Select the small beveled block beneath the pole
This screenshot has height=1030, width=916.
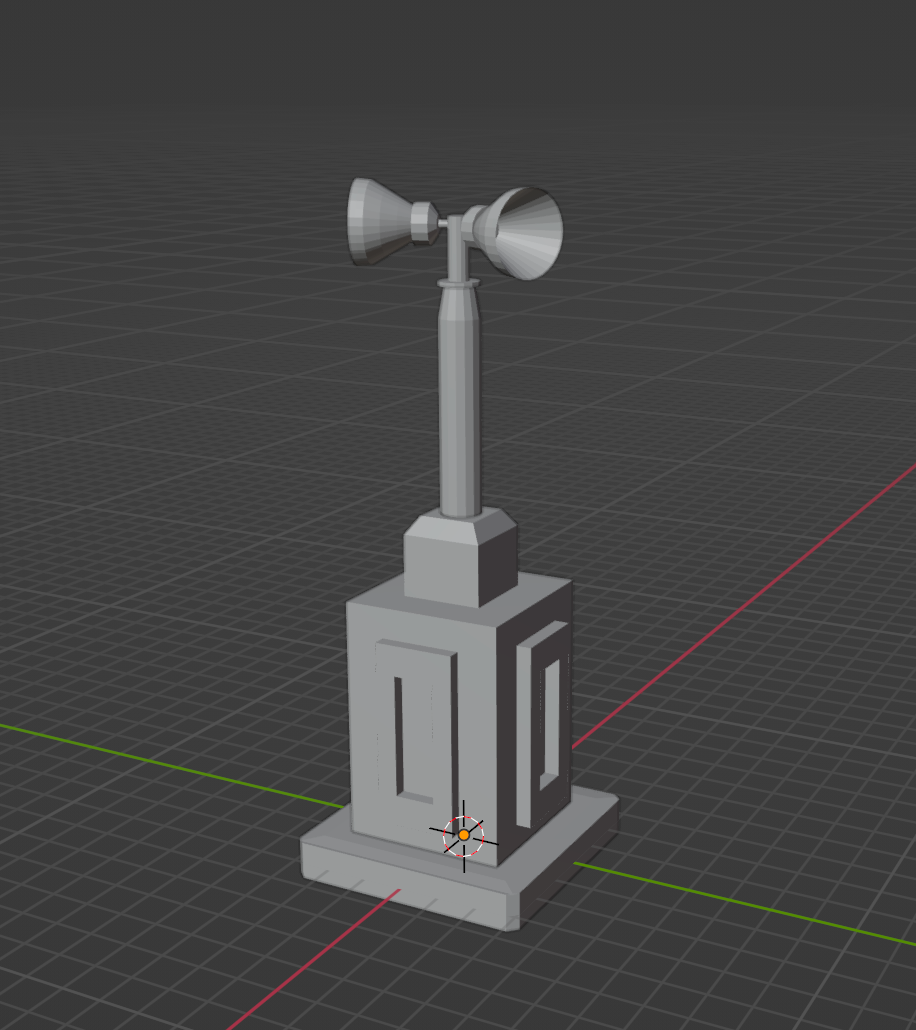[460, 557]
